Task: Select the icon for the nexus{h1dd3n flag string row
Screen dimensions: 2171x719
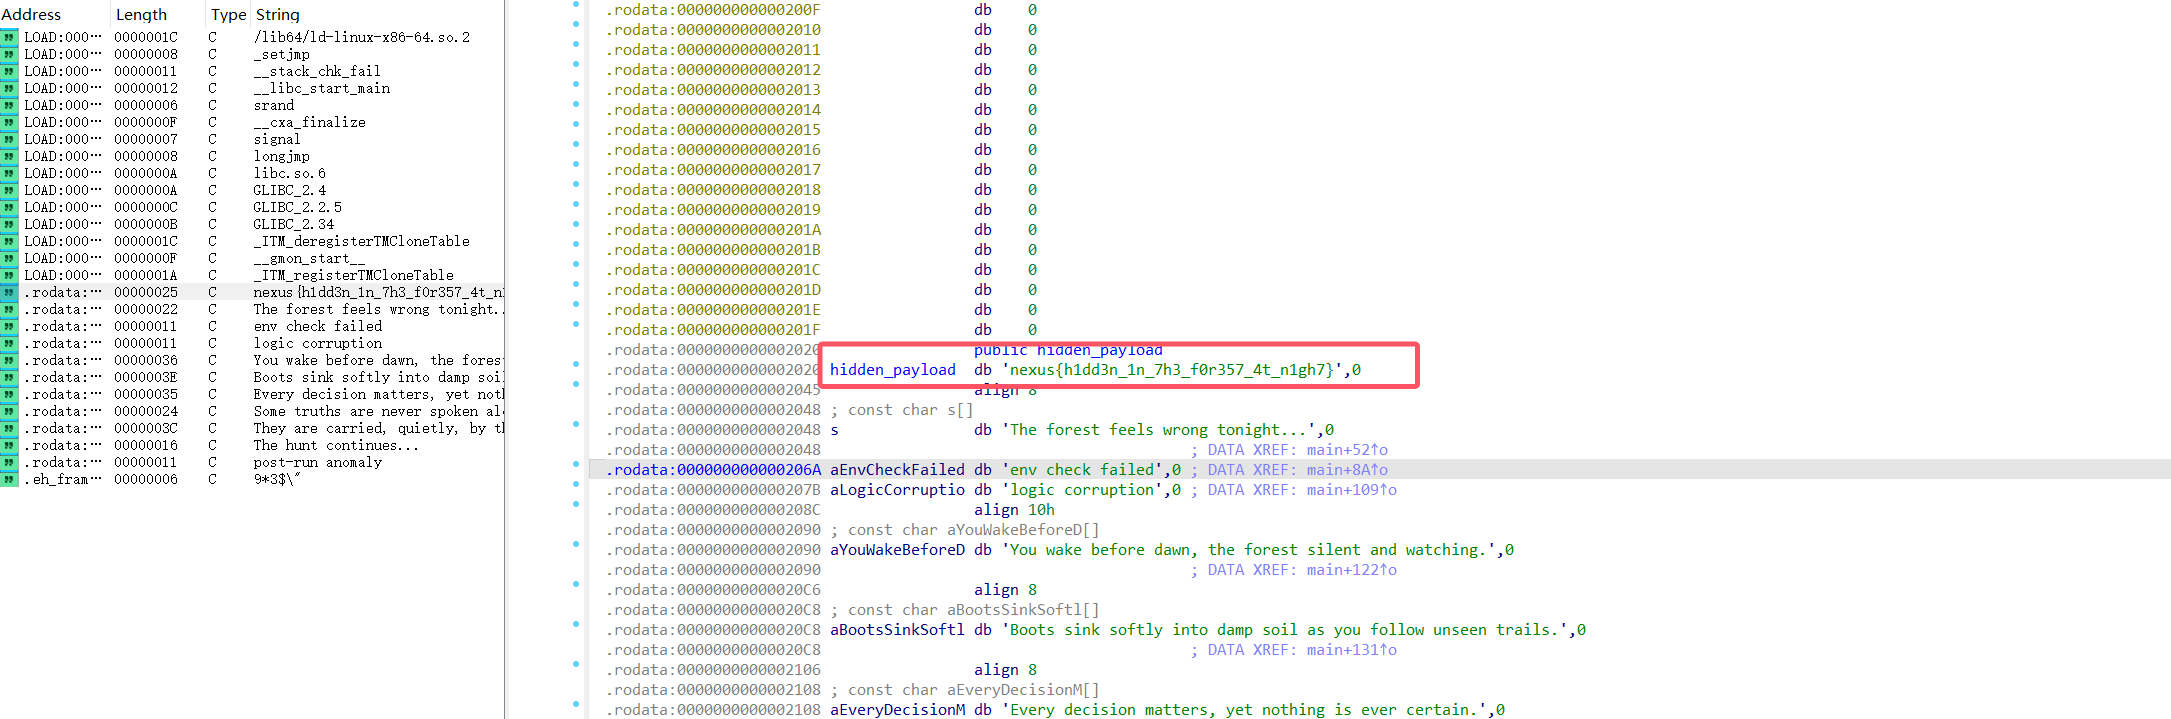Action: (9, 292)
